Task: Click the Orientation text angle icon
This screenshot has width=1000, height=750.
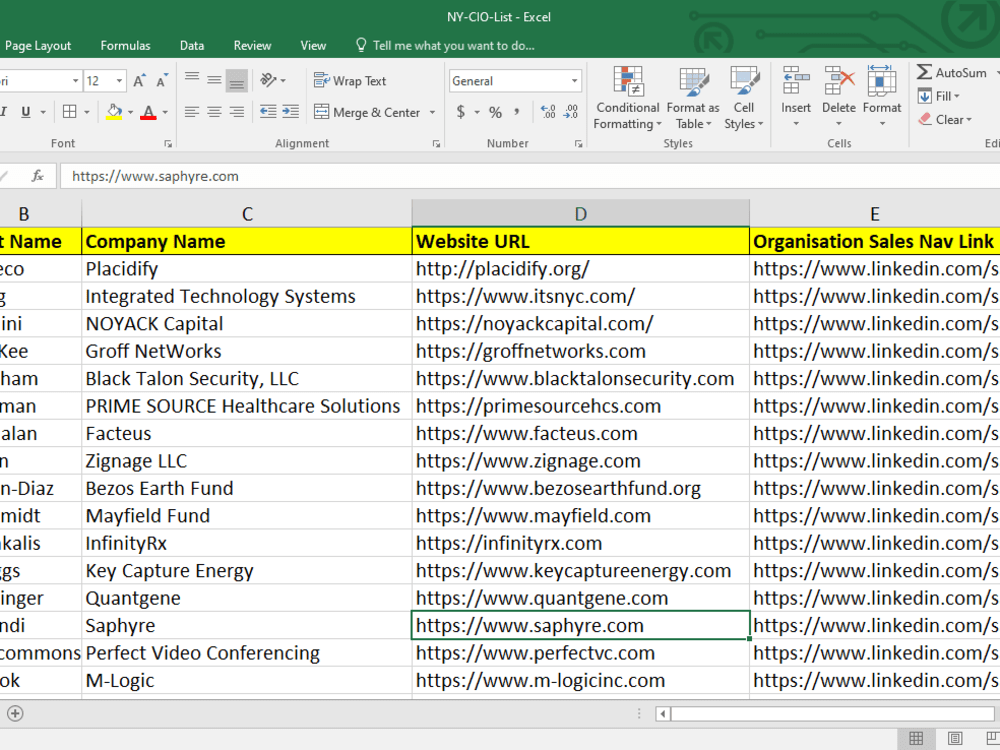Action: coord(268,80)
